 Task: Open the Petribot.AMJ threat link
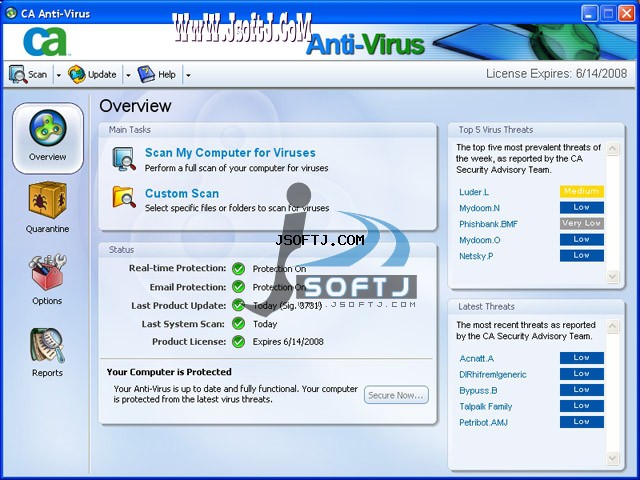pos(483,422)
